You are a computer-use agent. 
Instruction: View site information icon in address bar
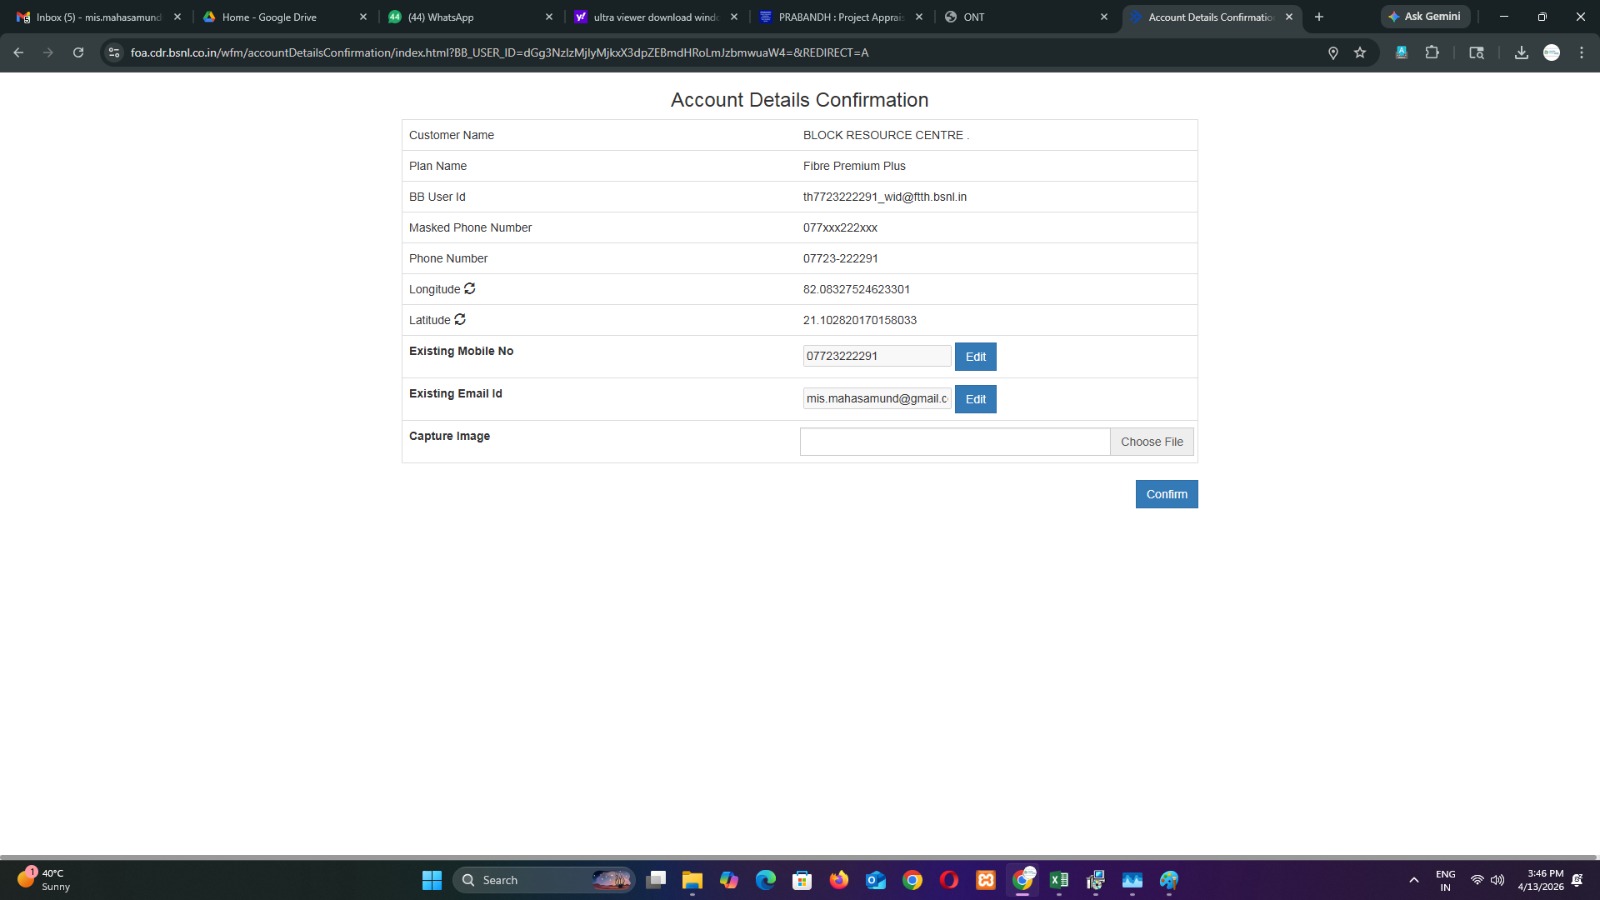coord(114,53)
